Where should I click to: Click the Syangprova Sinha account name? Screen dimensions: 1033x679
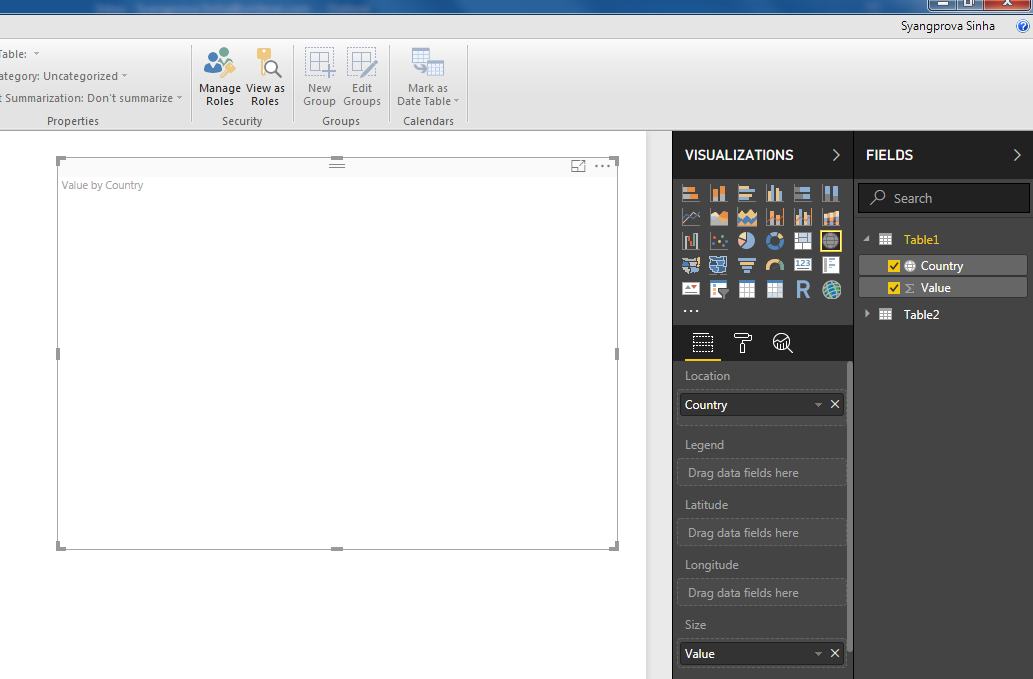click(947, 26)
